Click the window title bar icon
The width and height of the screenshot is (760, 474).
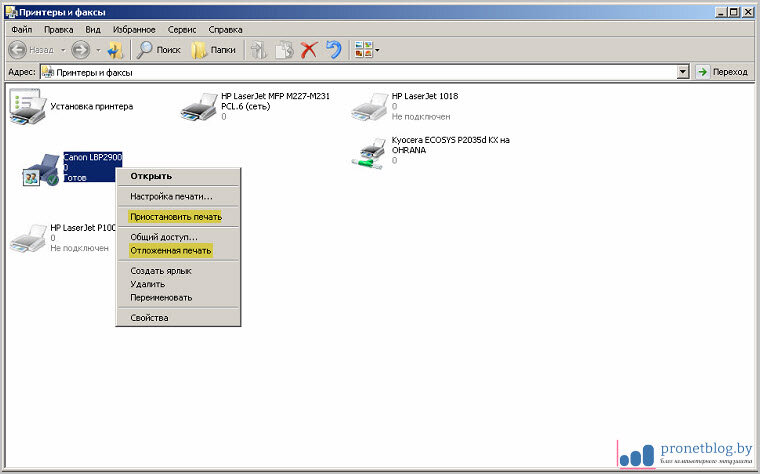coord(12,12)
